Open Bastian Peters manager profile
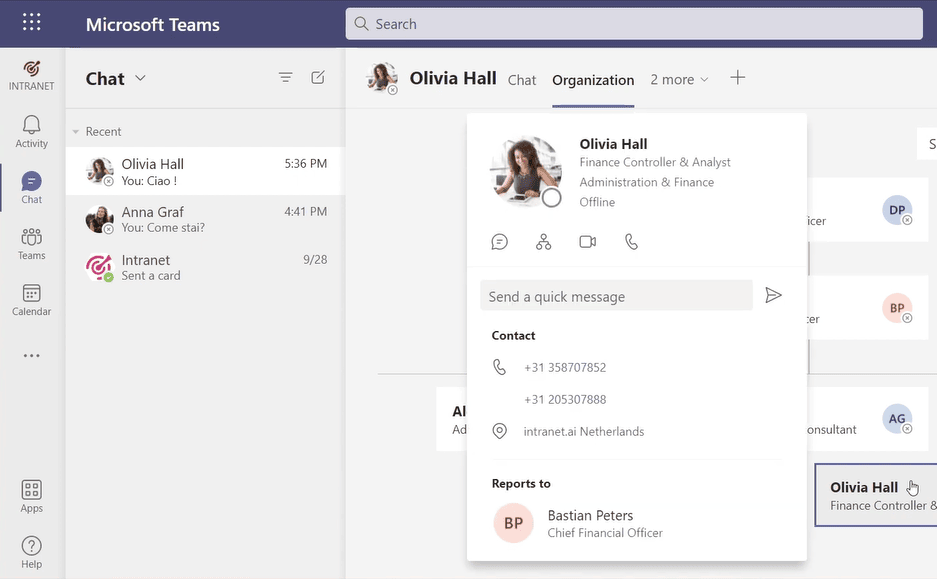937x579 pixels. point(590,523)
